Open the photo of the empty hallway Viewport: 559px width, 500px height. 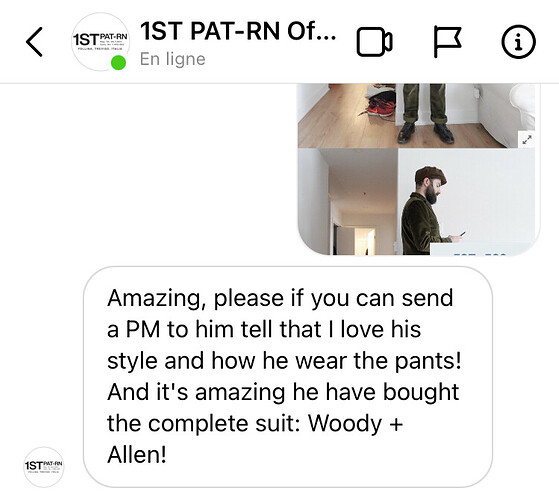click(348, 202)
